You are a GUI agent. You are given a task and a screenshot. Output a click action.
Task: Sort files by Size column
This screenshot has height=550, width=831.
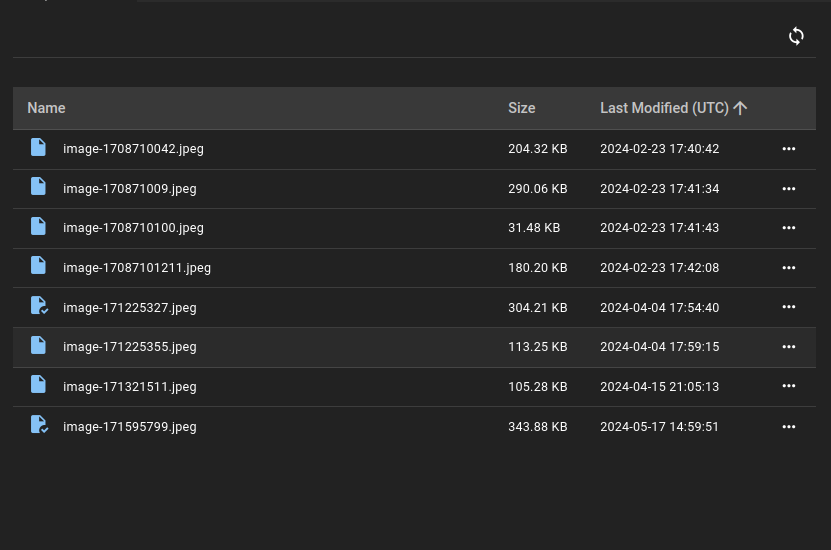click(x=521, y=108)
